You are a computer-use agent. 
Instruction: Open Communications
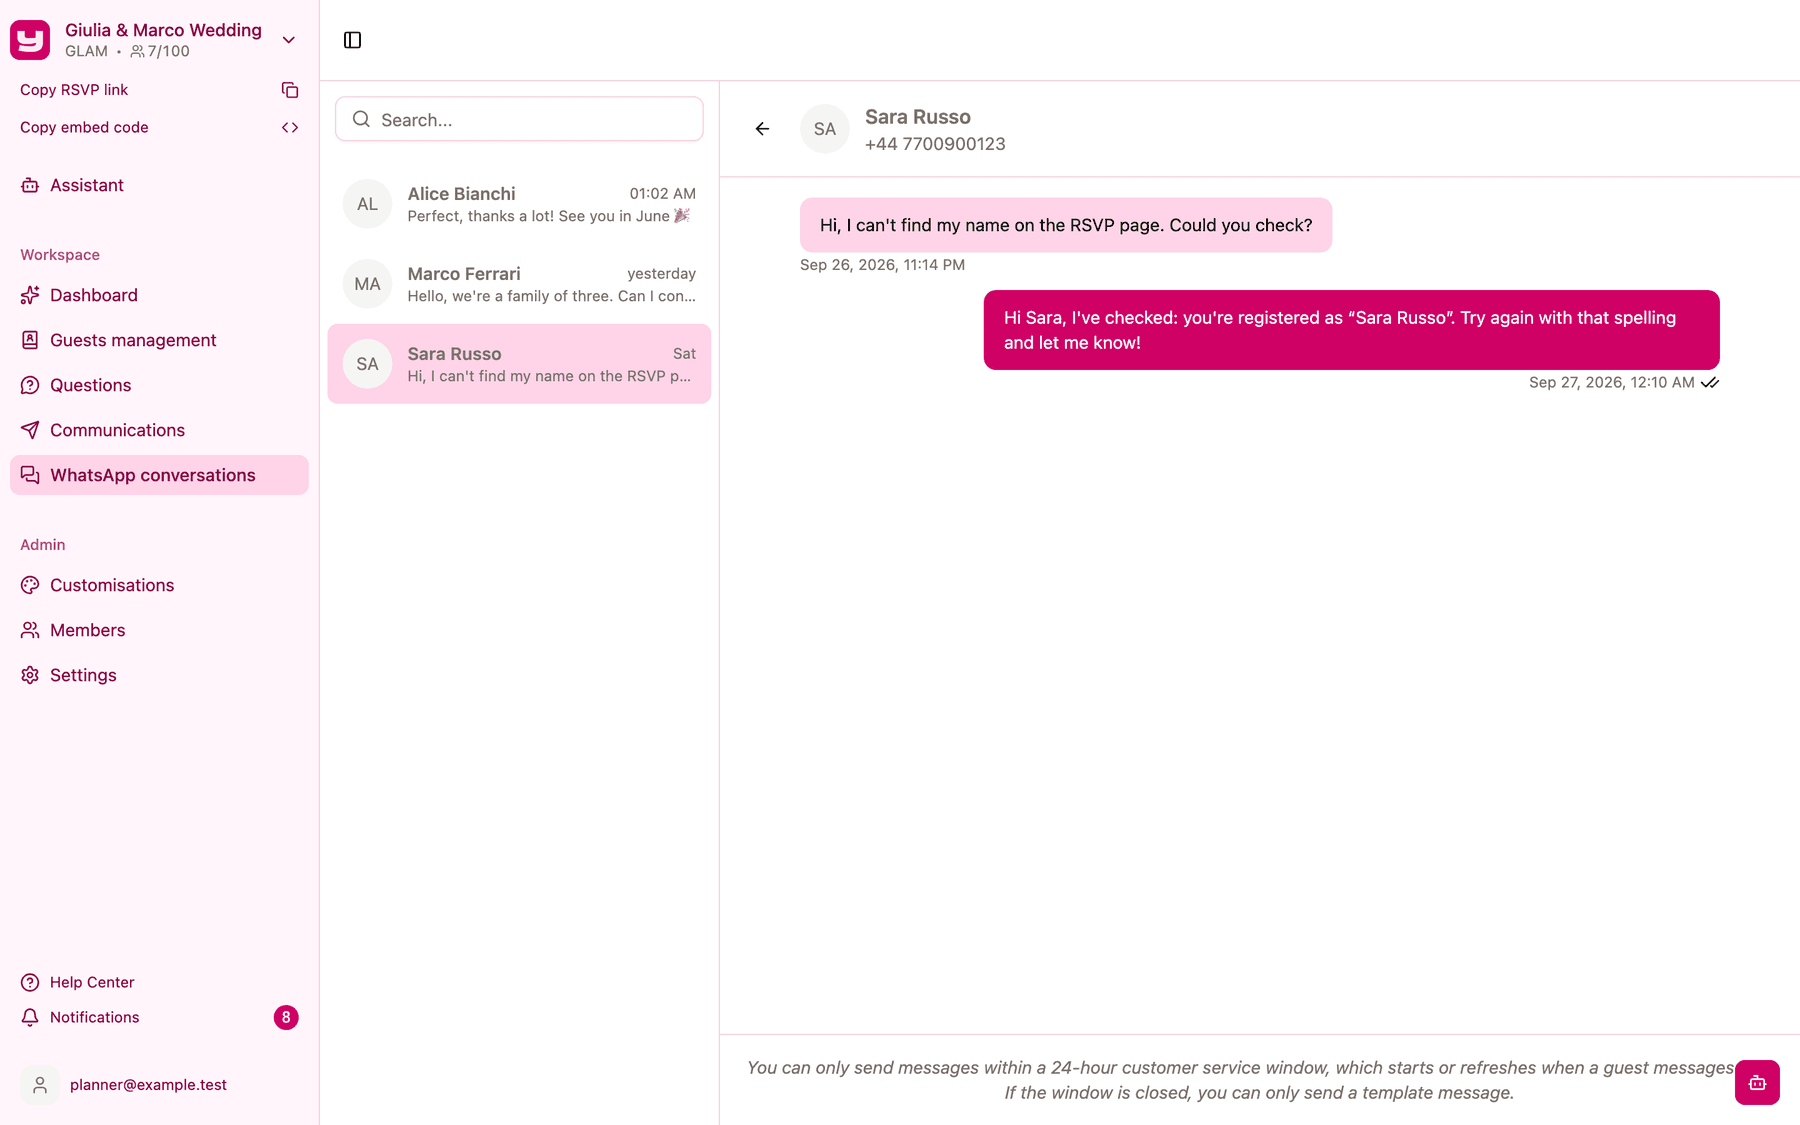159,430
